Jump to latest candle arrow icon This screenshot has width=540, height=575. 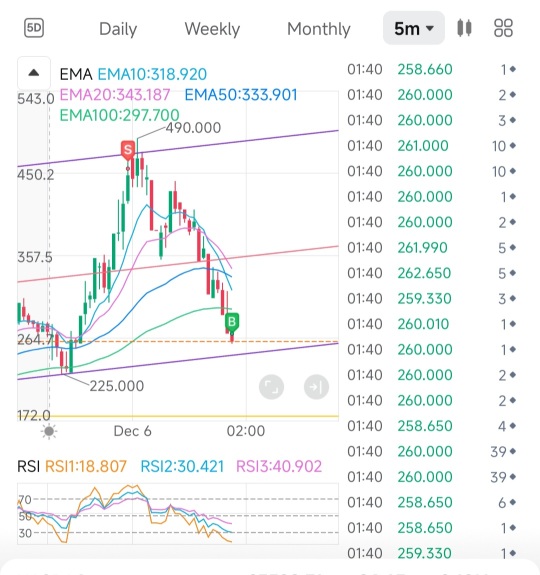(x=316, y=387)
